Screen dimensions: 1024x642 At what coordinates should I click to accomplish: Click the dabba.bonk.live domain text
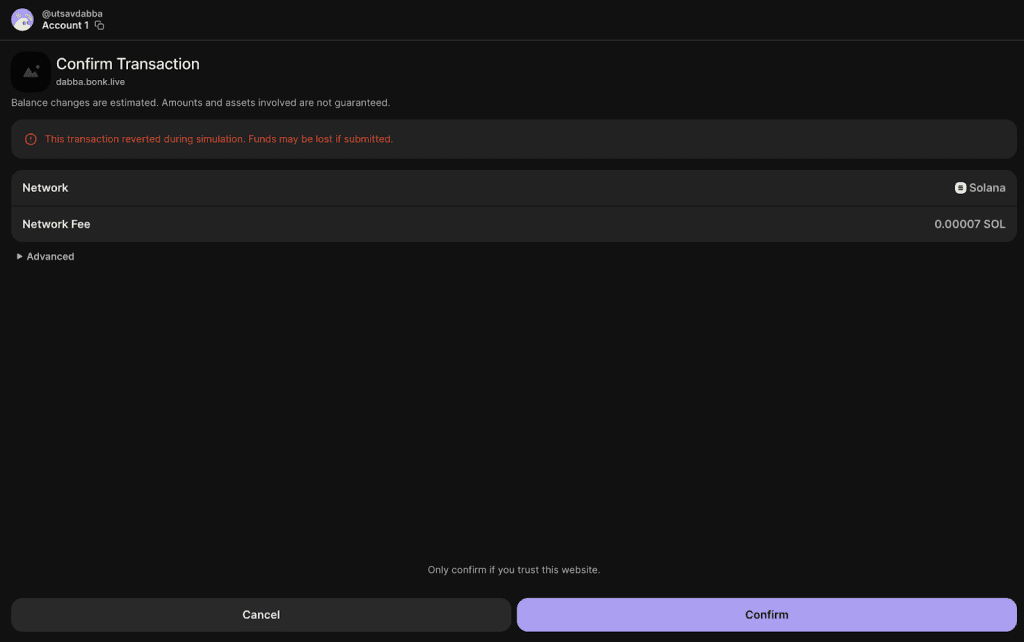(90, 82)
